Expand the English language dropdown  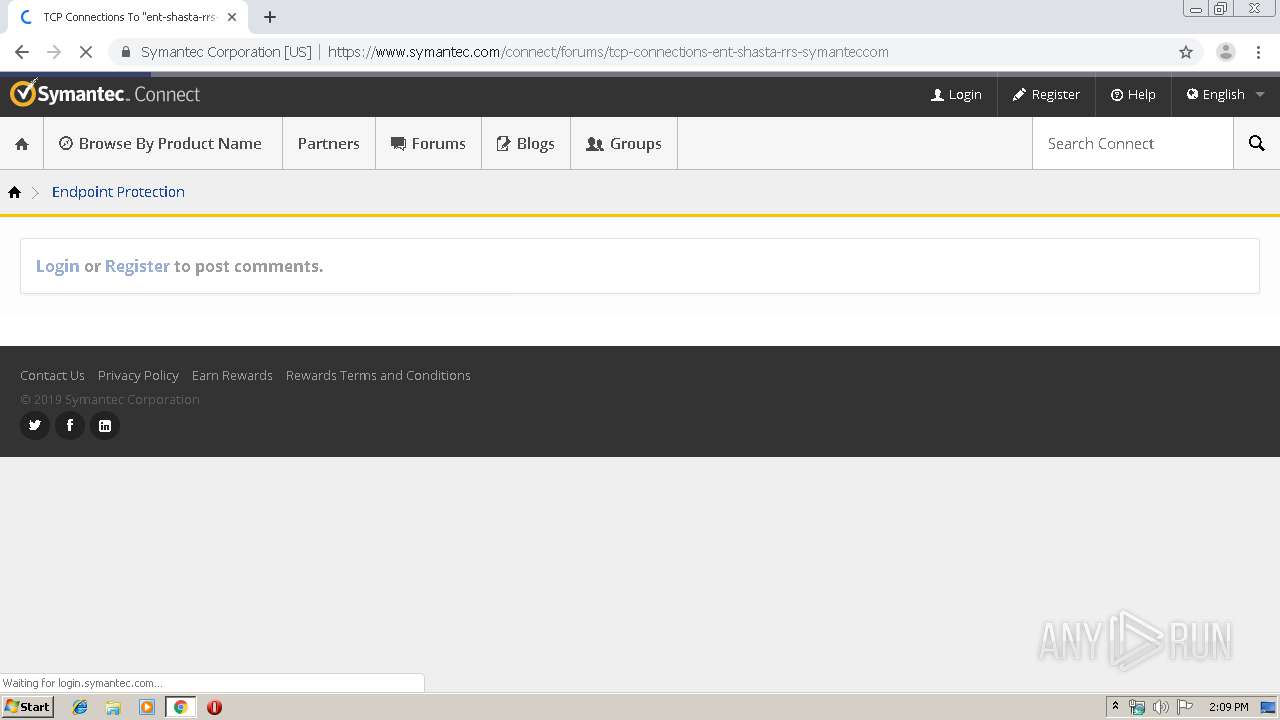coord(1225,94)
